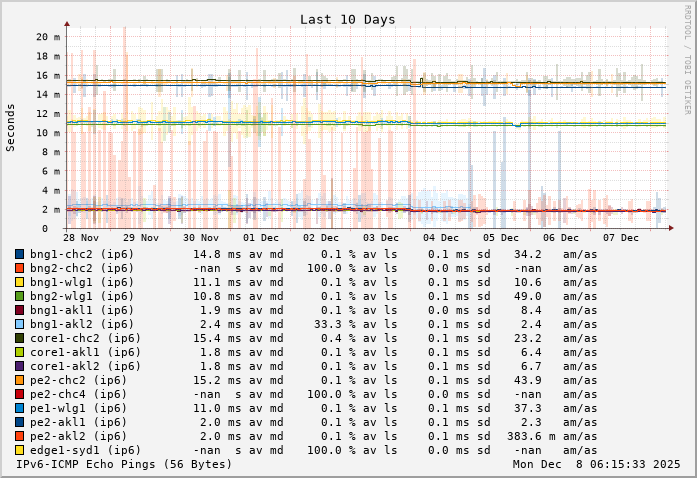Click the '20 m' y-axis tick label

49,36
